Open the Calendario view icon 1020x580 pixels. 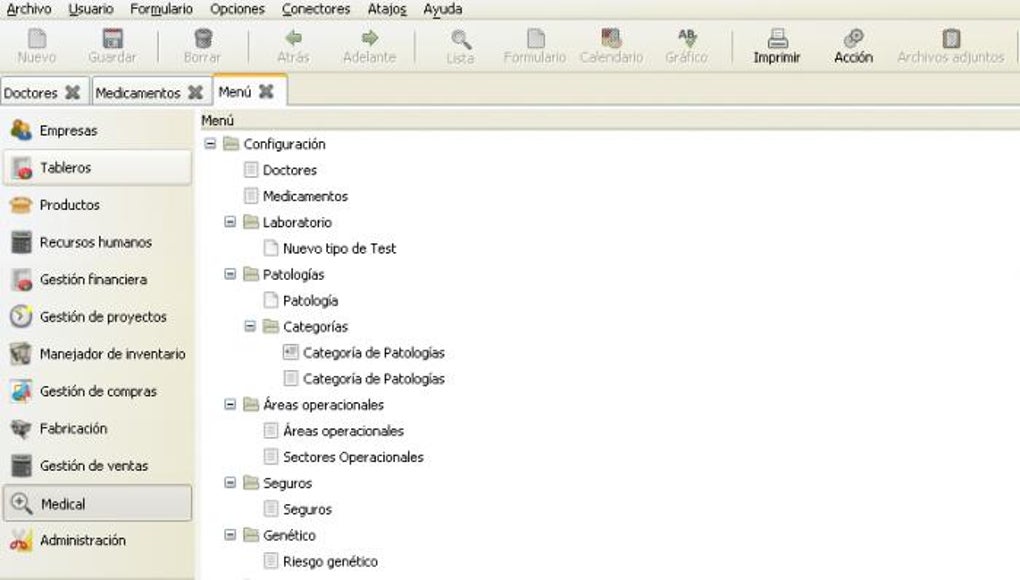pyautogui.click(x=611, y=38)
